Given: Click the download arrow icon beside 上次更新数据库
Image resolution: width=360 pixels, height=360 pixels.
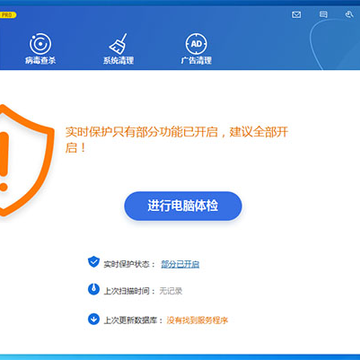Looking at the screenshot, I should click(x=94, y=319).
